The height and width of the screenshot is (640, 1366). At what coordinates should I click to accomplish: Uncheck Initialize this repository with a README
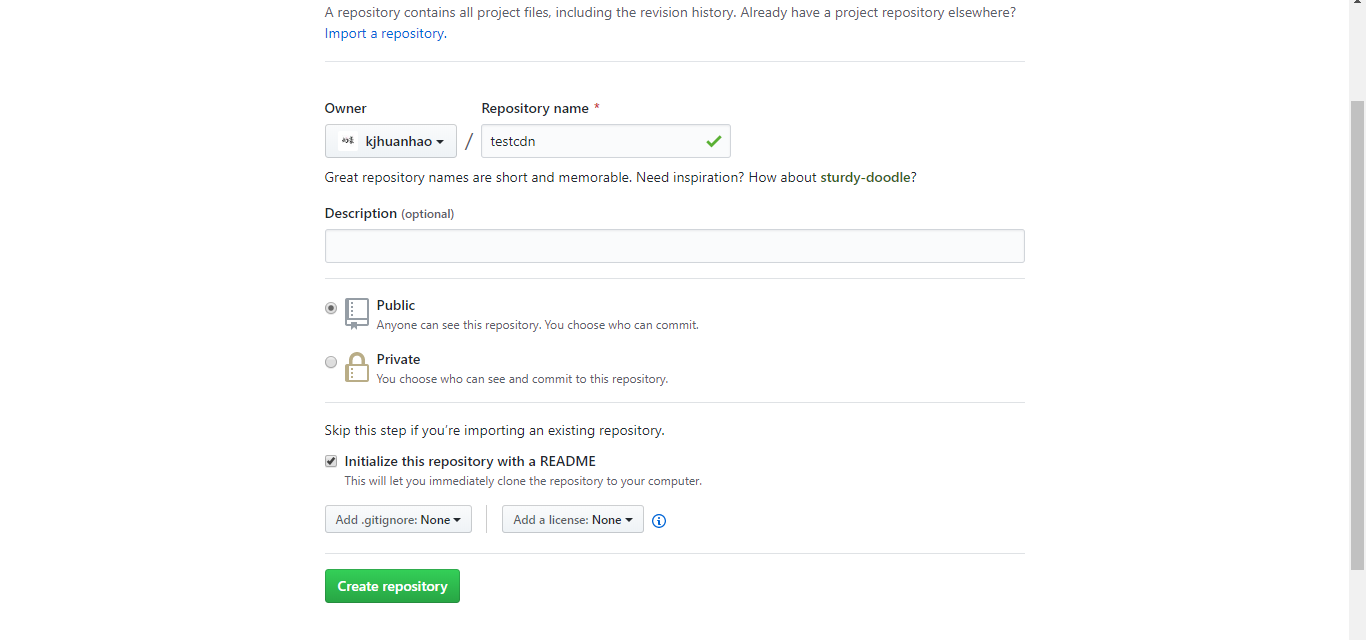(331, 462)
